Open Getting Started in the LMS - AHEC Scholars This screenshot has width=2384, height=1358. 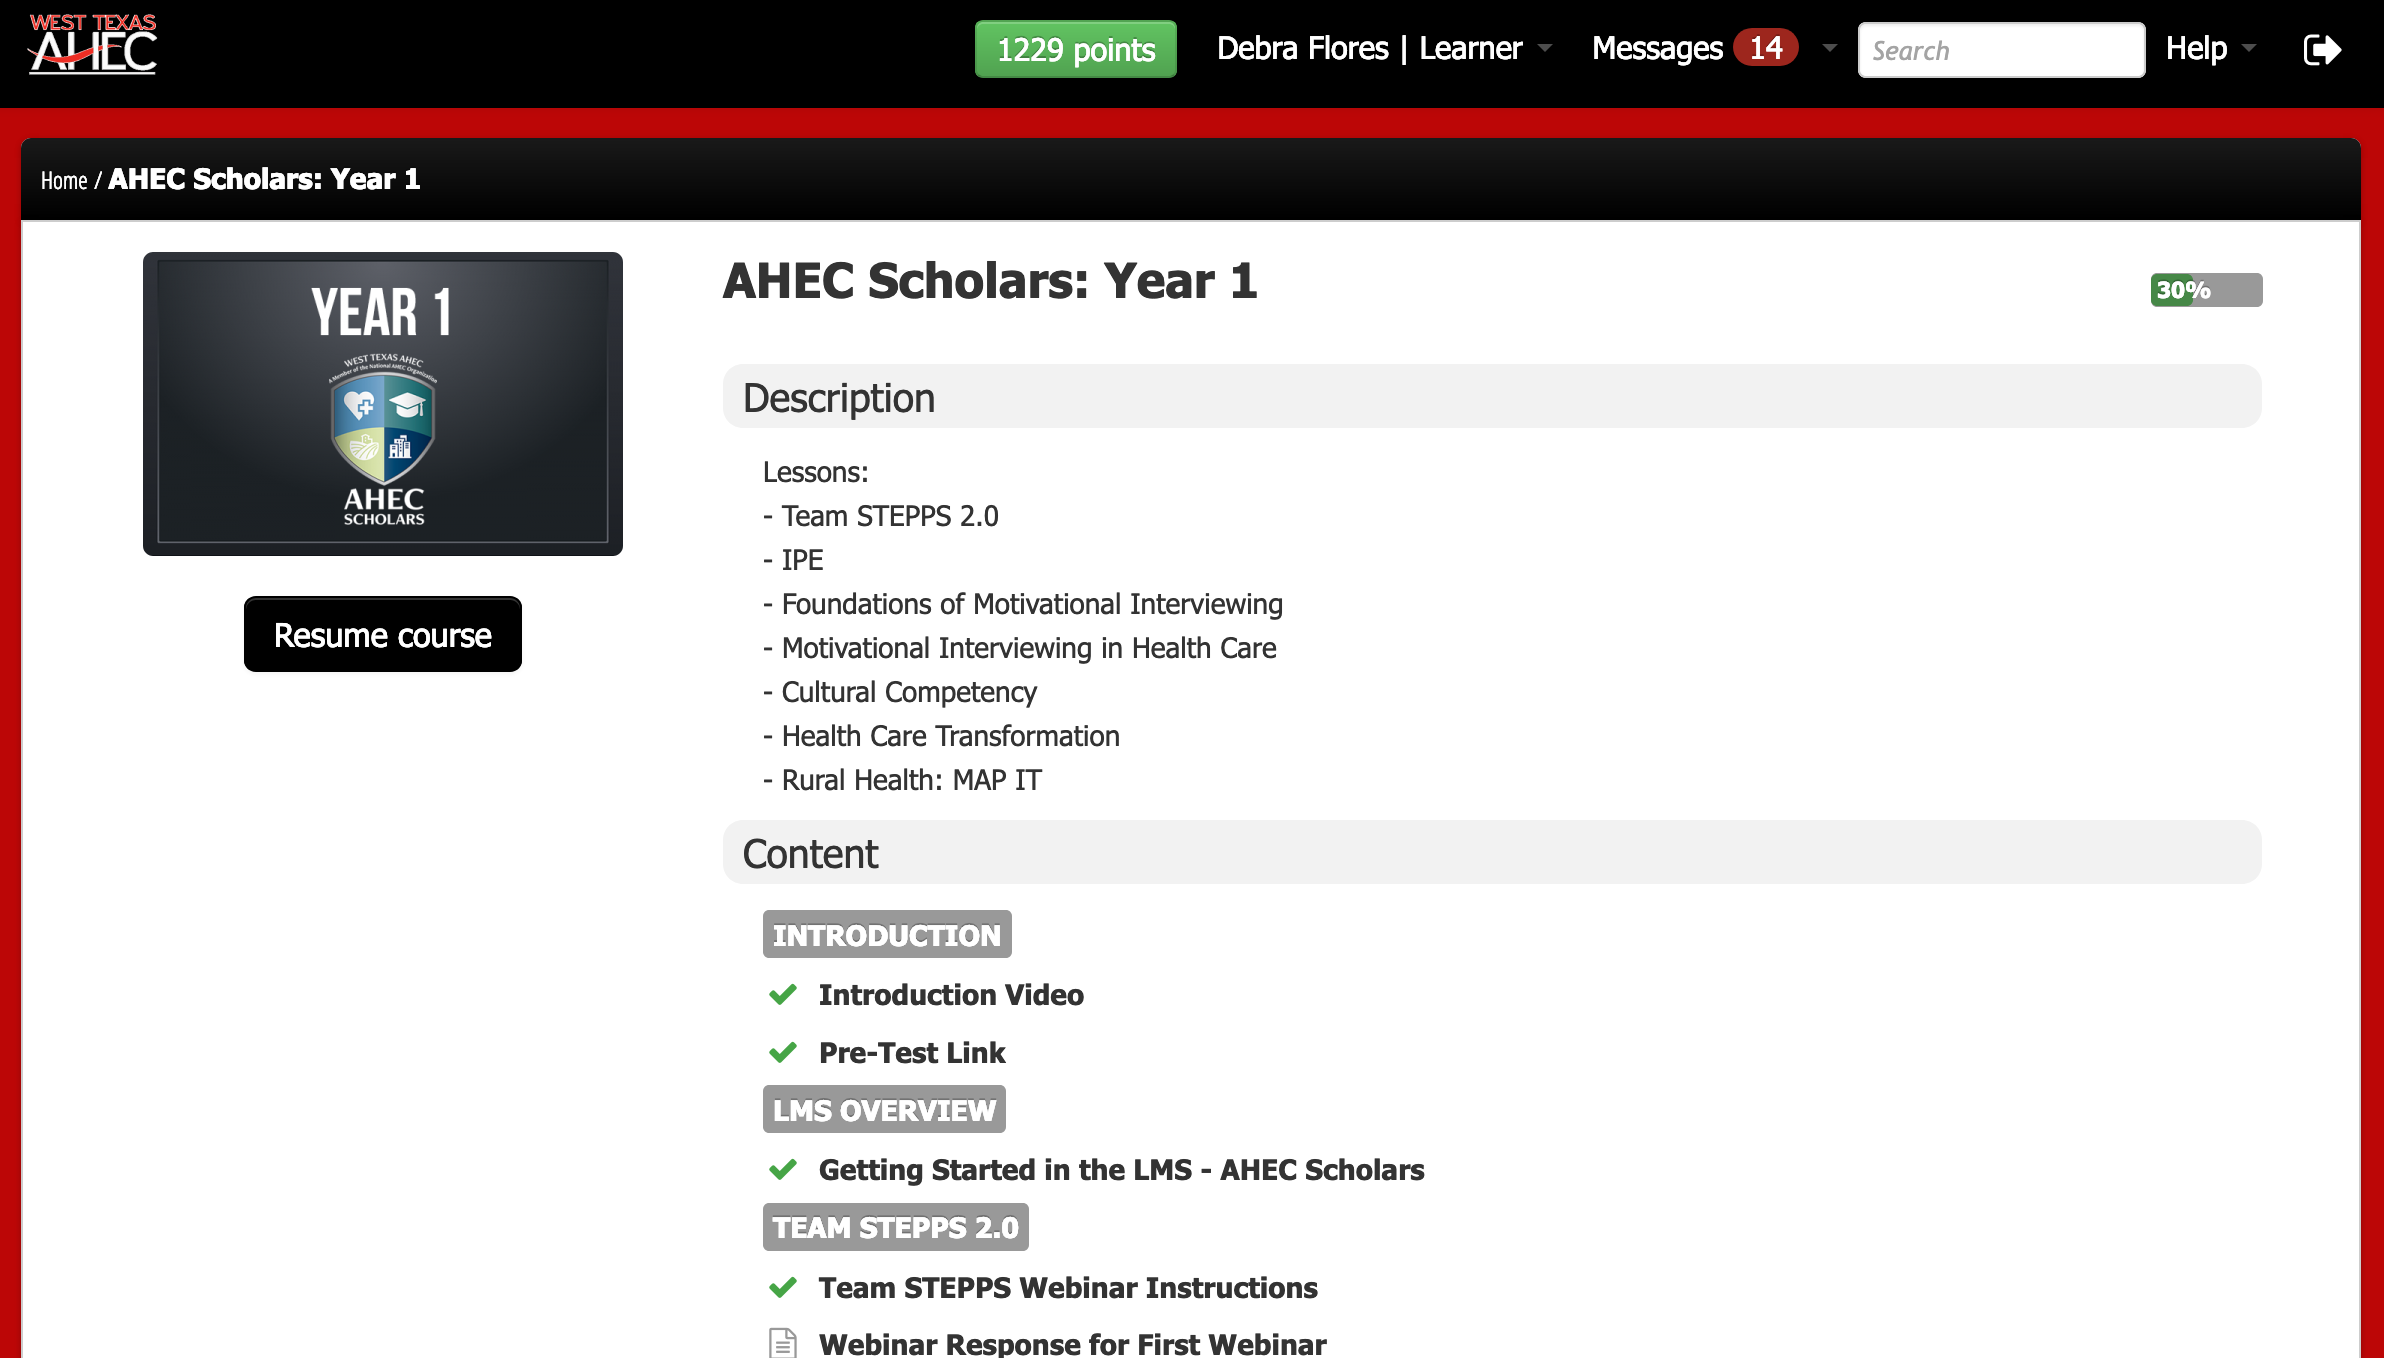[x=1121, y=1169]
